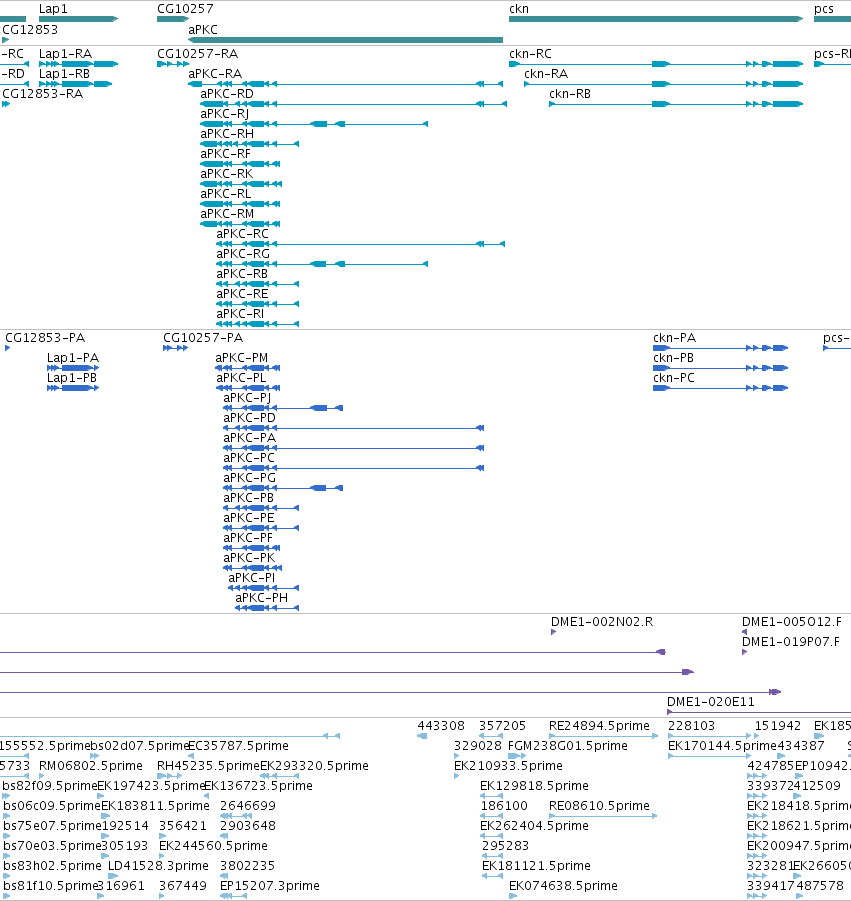Click the 443308 EST label
Screen dimensions: 851x901
tap(441, 726)
